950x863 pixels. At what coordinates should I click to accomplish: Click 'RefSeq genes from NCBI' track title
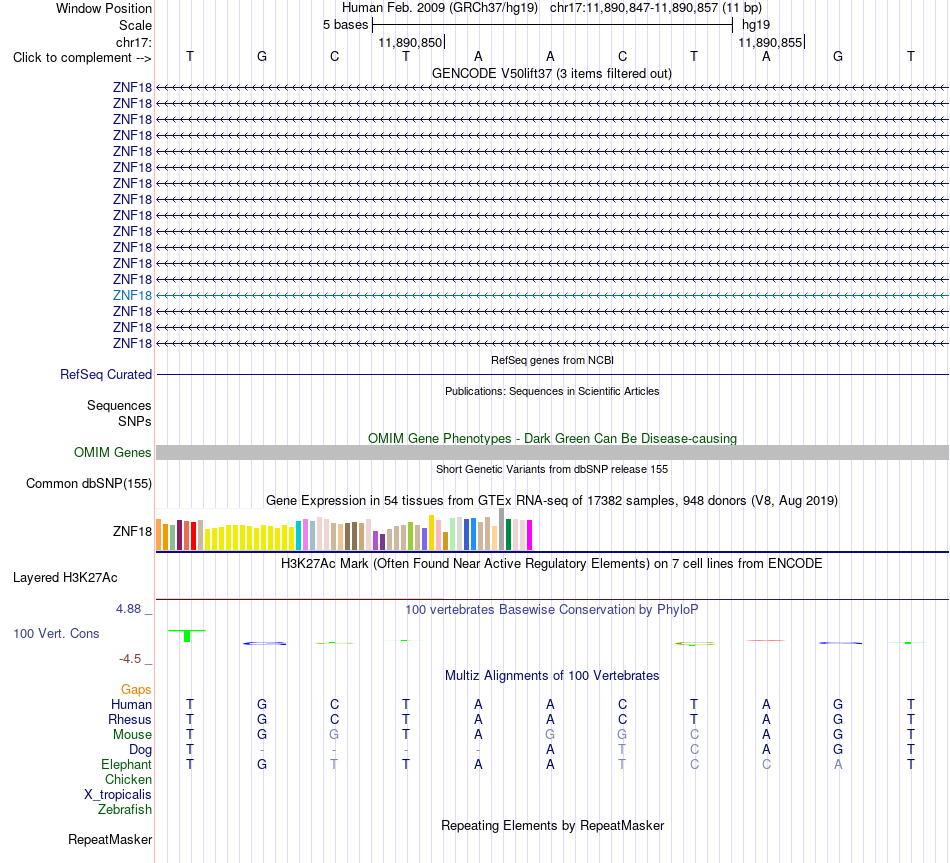point(552,360)
